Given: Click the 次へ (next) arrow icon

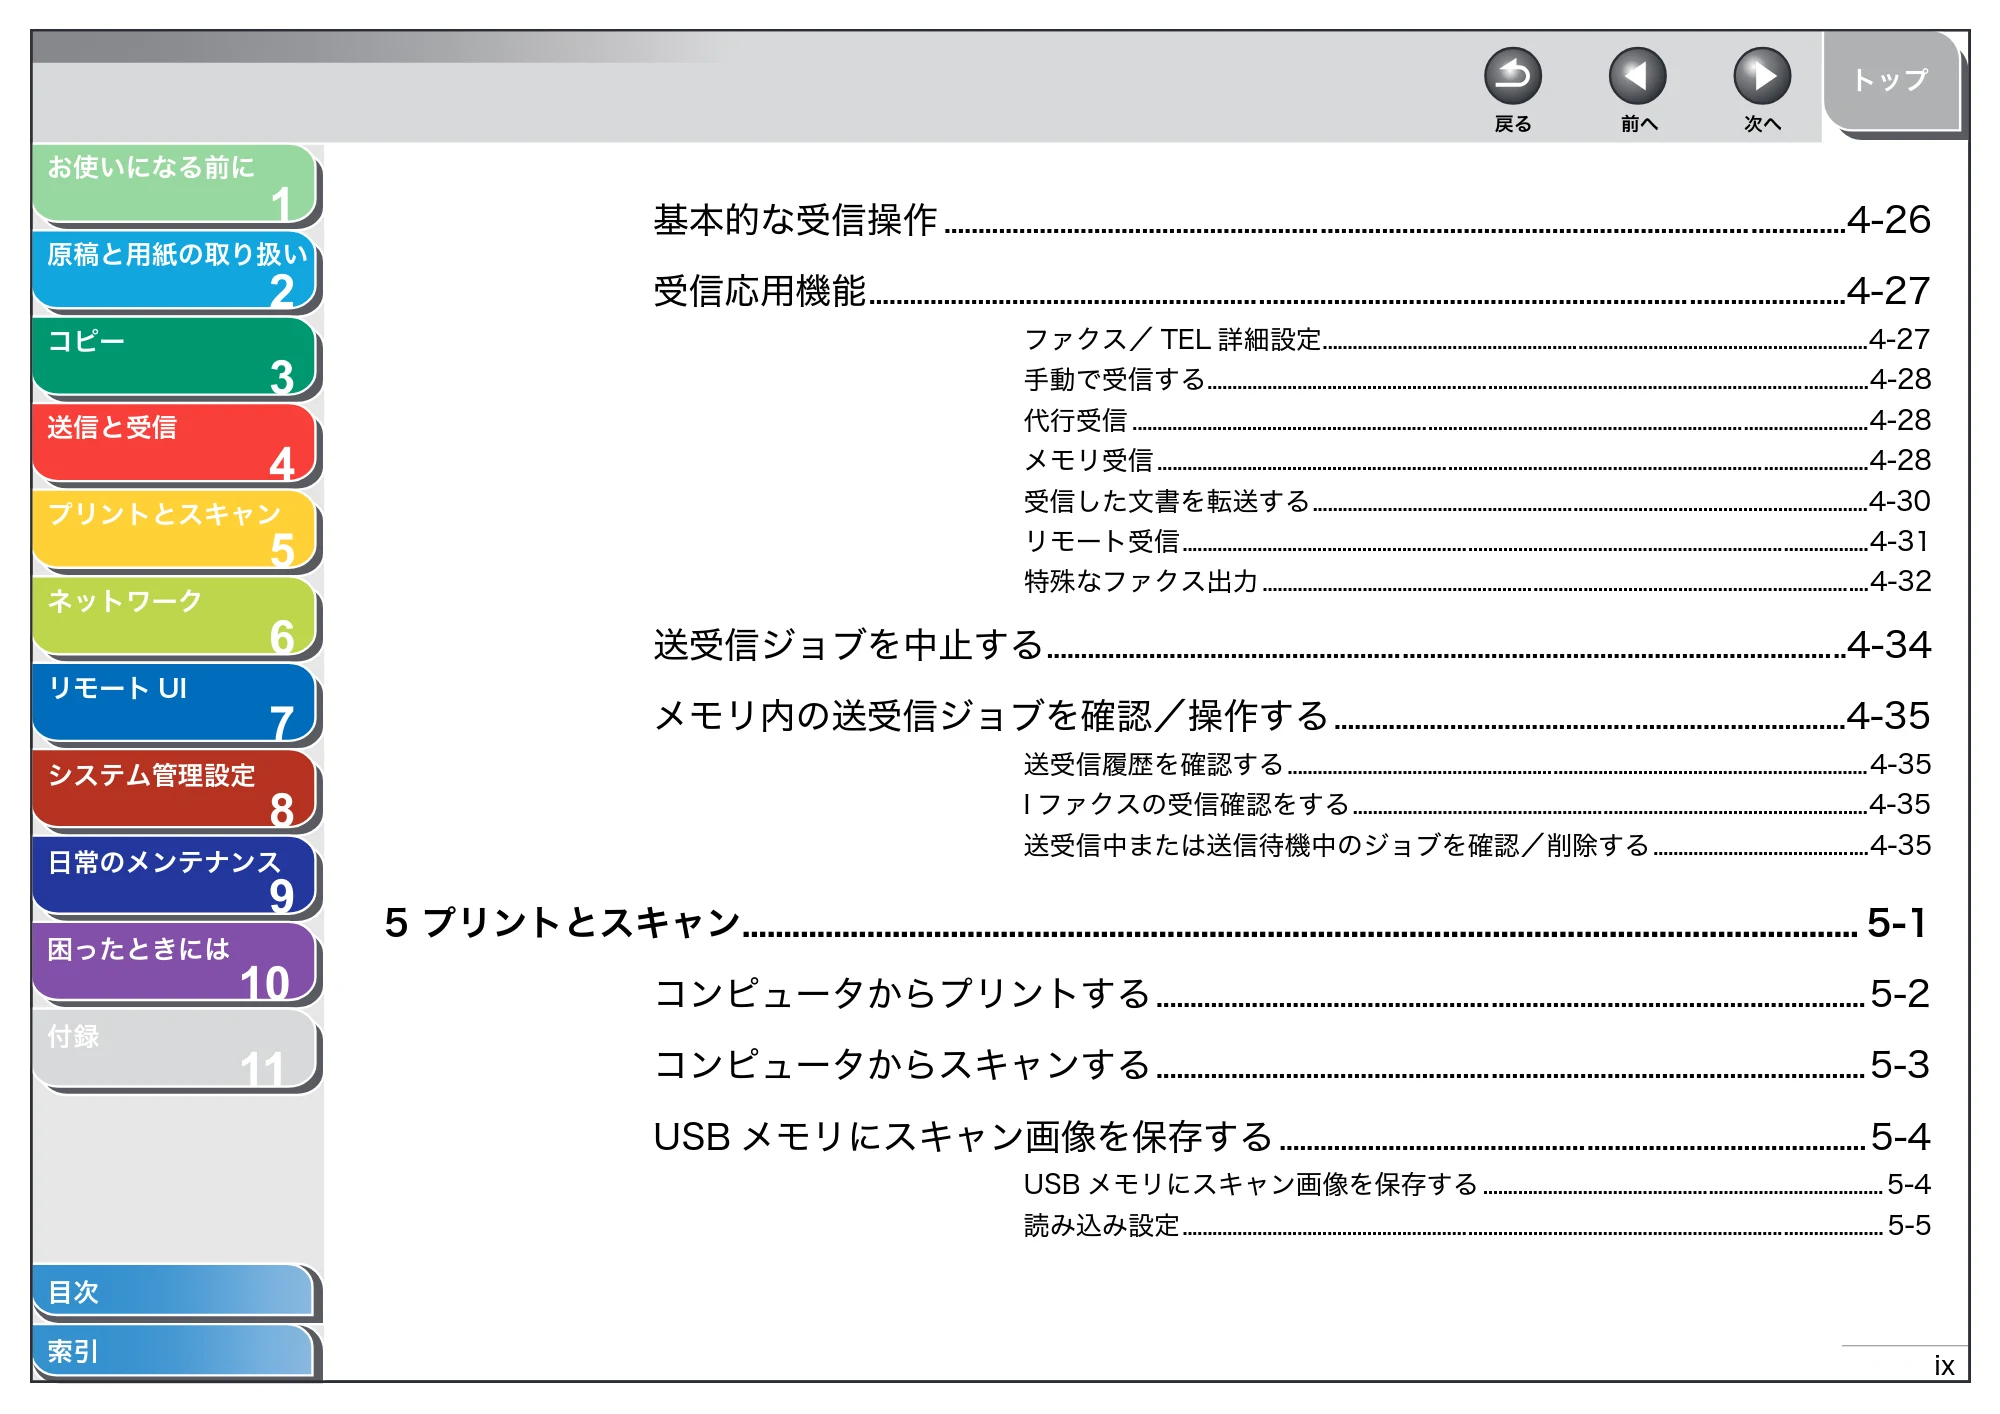Looking at the screenshot, I should (1761, 76).
